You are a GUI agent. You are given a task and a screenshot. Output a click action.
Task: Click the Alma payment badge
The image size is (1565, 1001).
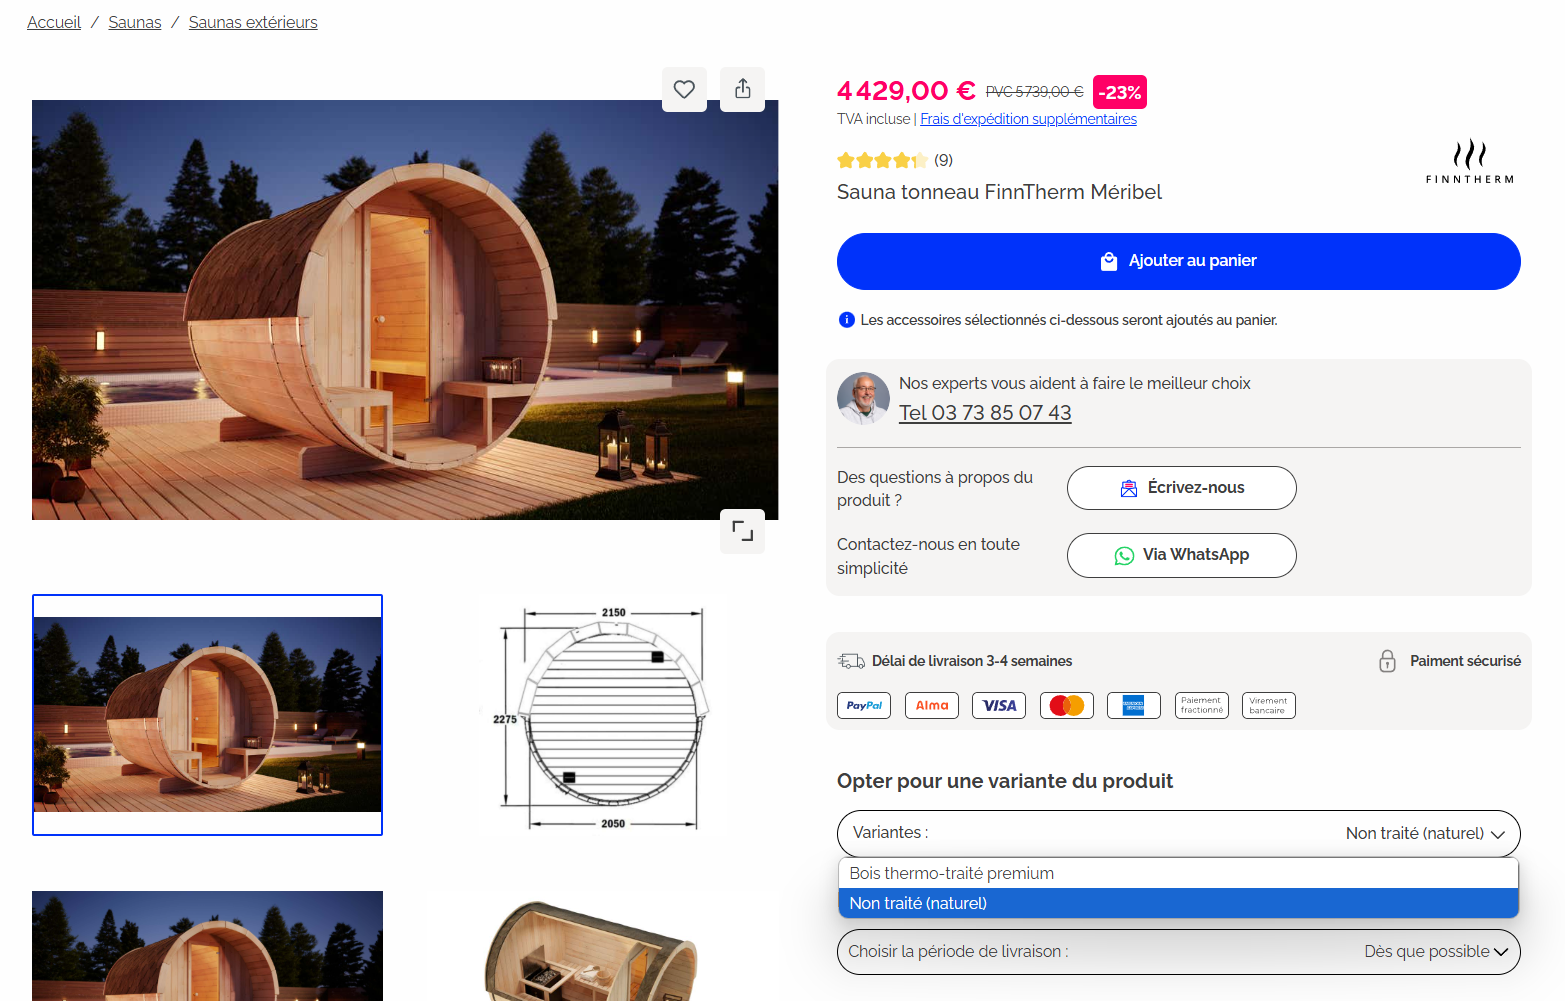[932, 705]
